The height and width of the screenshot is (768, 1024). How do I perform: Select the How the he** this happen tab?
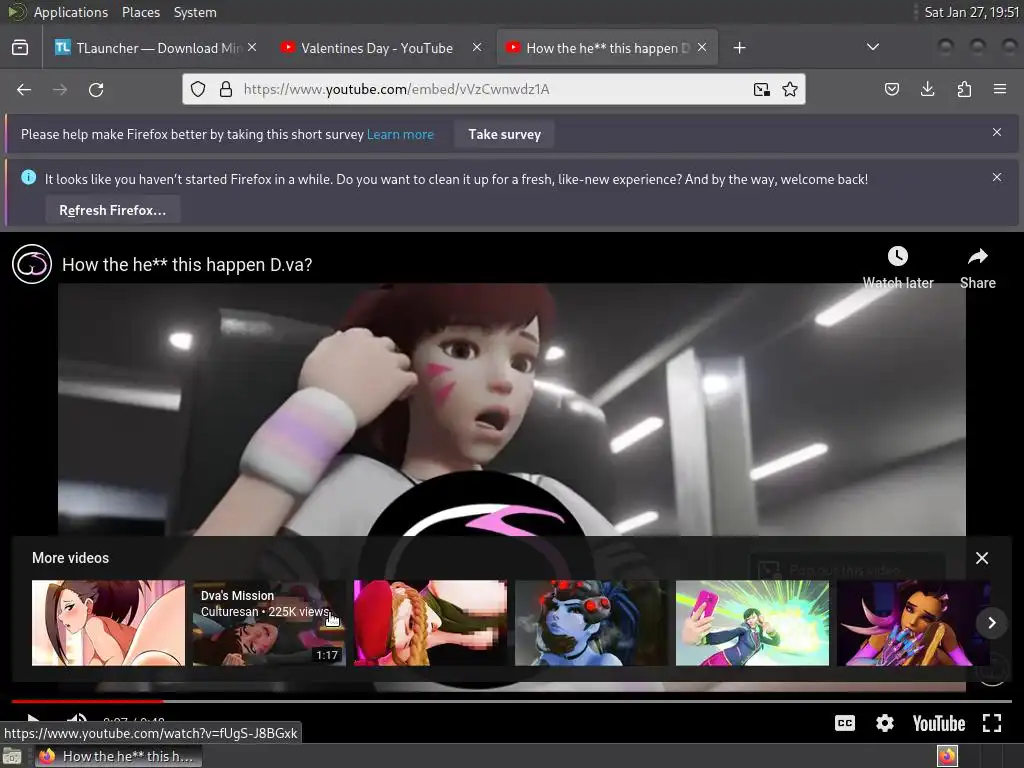(607, 48)
